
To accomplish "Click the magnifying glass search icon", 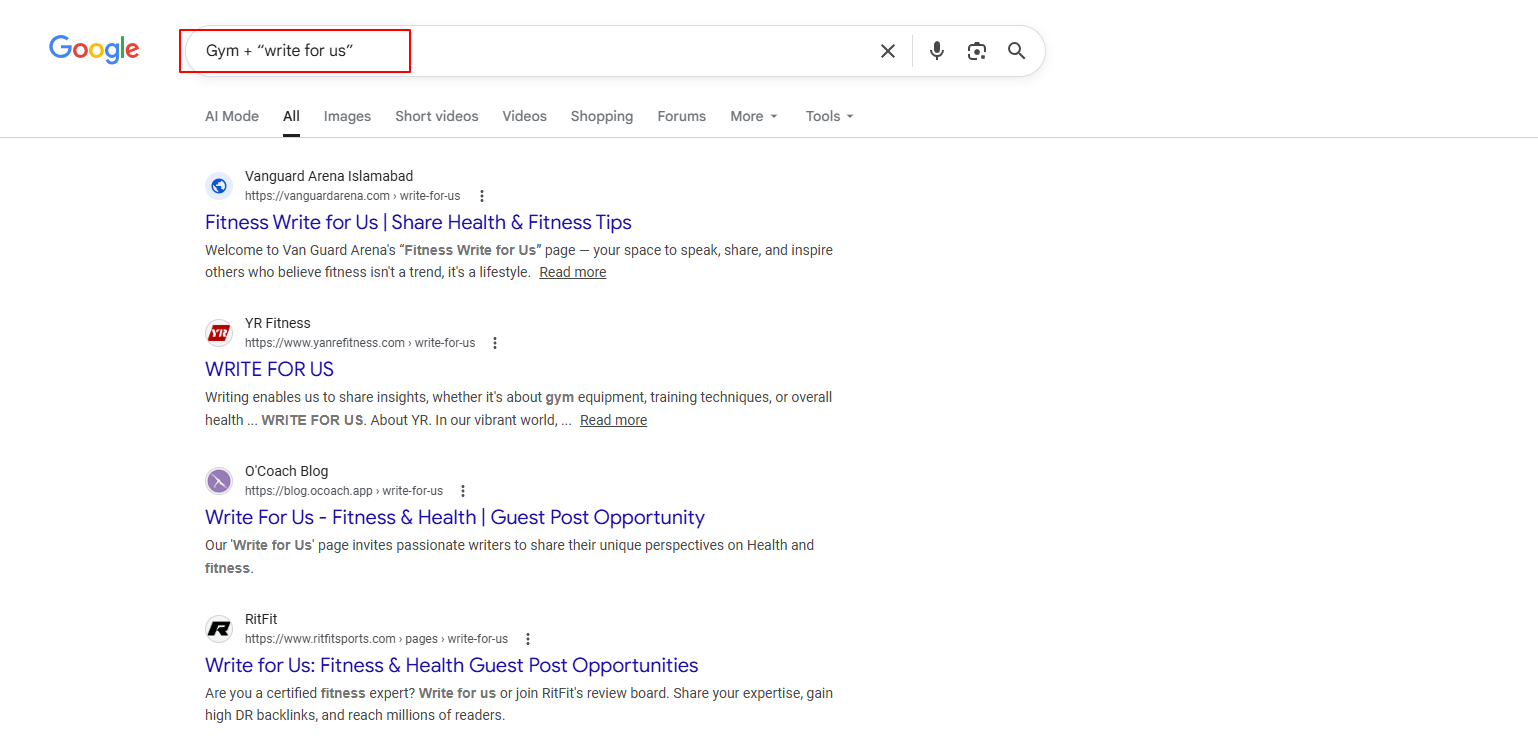I will (1016, 50).
